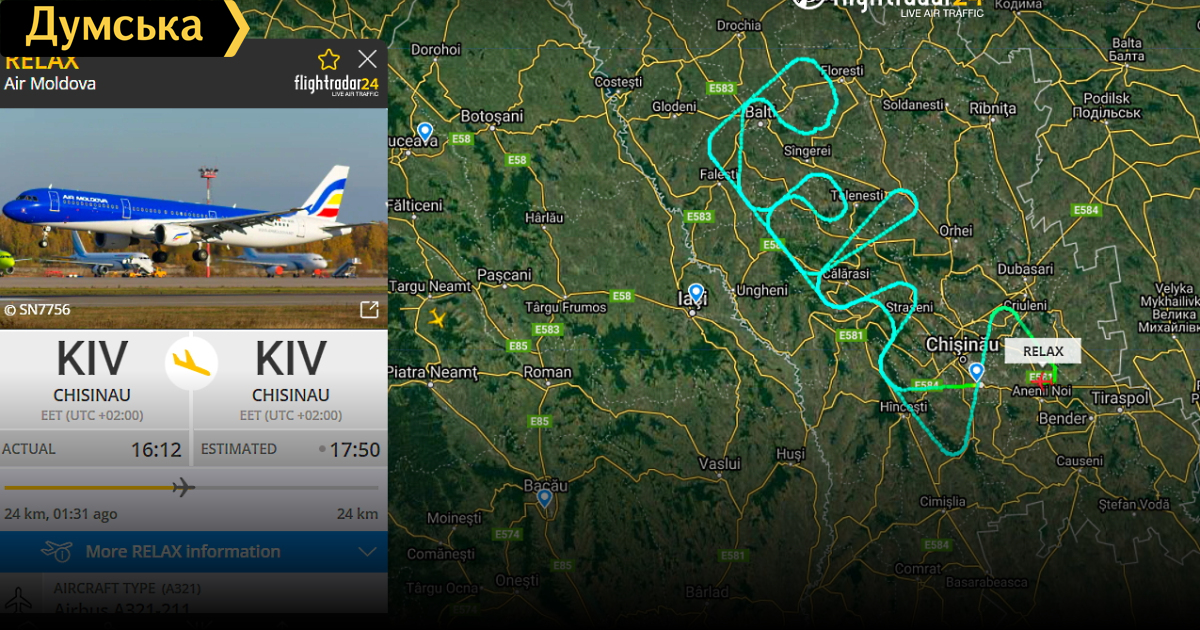1200x630 pixels.
Task: Click the Думська logo banner
Action: [x=122, y=27]
